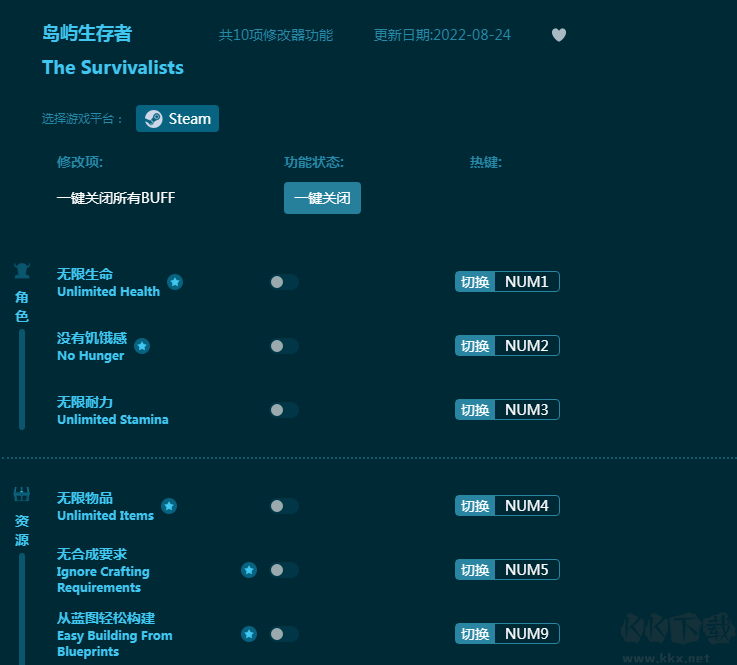The image size is (737, 665).
Task: Change the NUM4 hotkey binding
Action: pyautogui.click(x=526, y=506)
